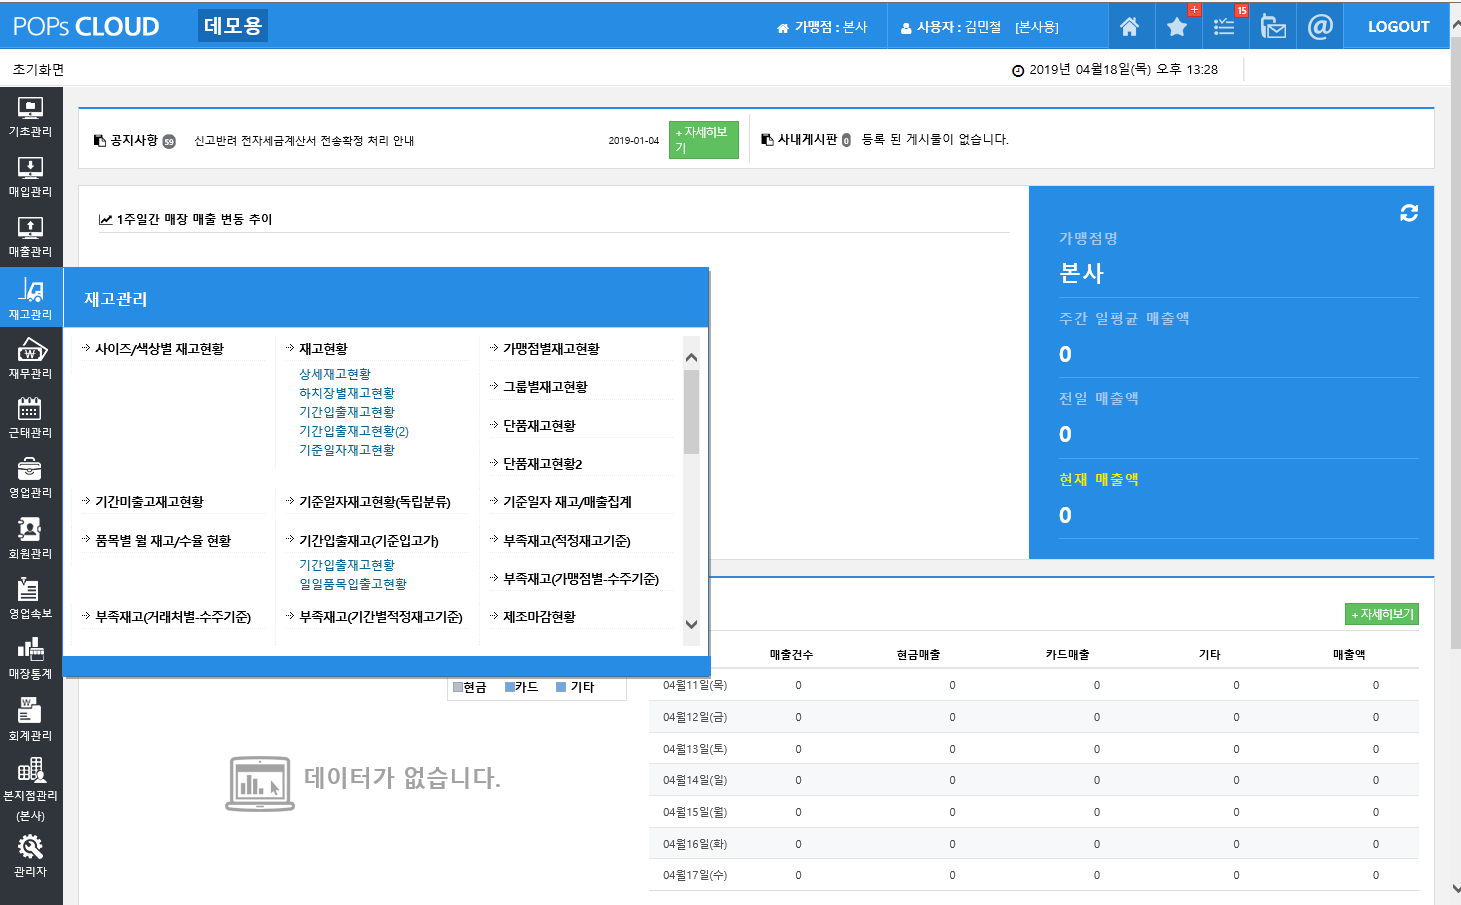Image resolution: width=1461 pixels, height=905 pixels.
Task: Click the notice 자세히보기 green button
Action: pos(704,140)
